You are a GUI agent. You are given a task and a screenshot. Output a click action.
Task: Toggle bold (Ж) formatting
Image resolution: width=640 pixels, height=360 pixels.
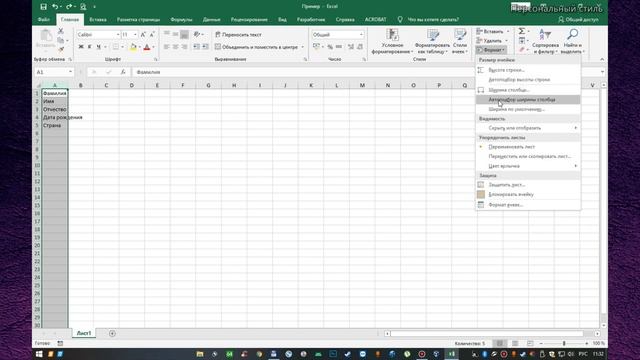tap(81, 47)
